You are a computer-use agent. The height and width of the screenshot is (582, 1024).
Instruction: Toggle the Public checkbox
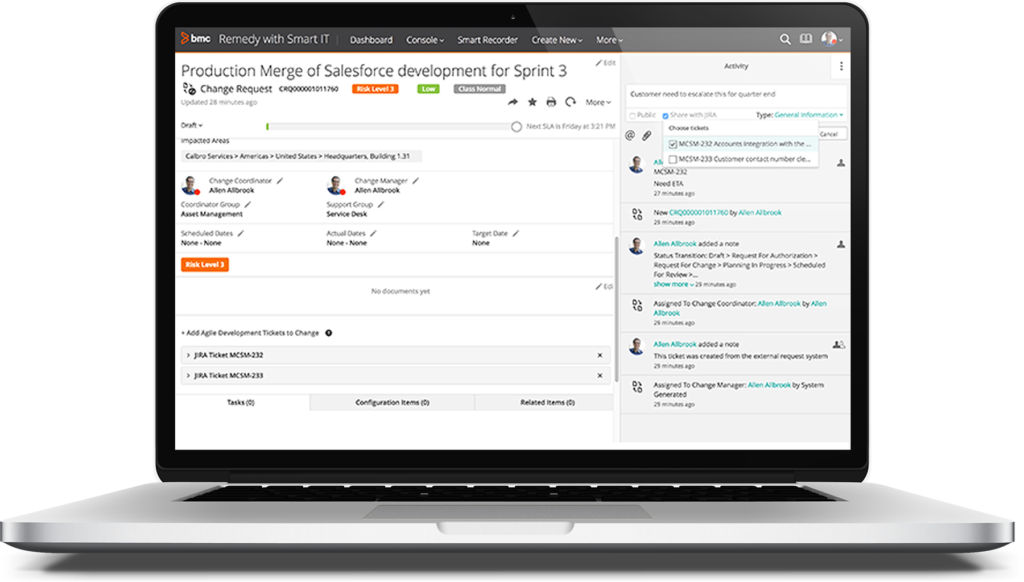pos(632,116)
